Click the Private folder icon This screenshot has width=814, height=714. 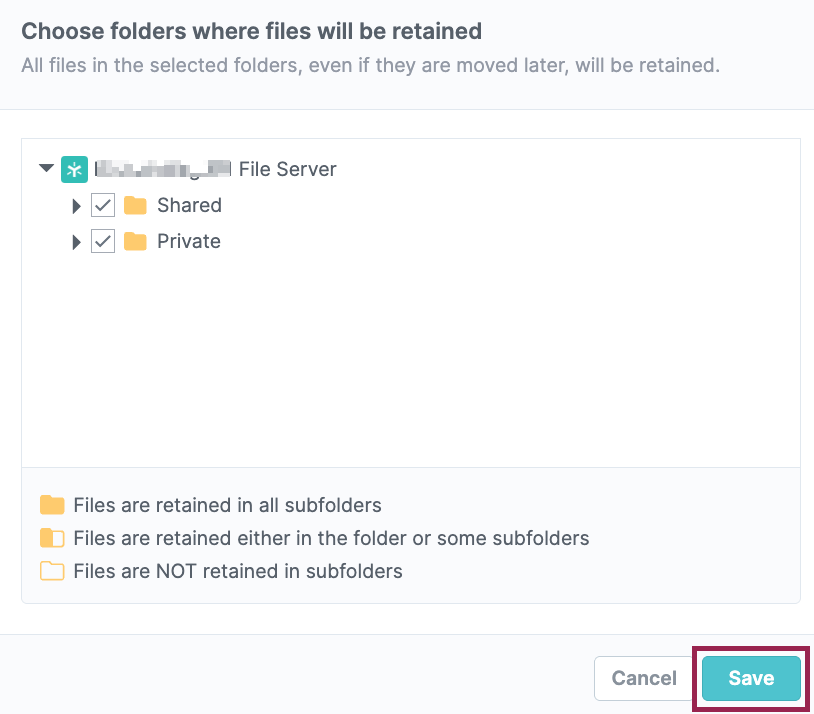pos(135,241)
